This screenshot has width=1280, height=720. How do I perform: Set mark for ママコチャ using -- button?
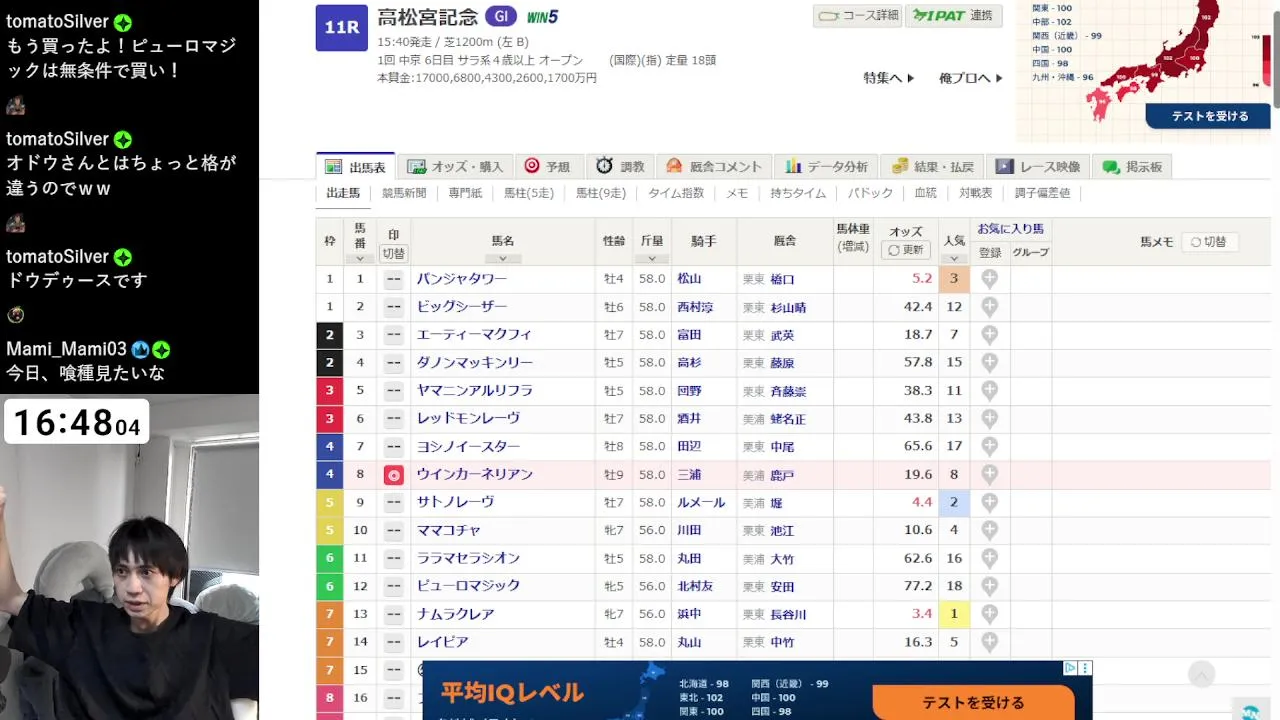[393, 531]
